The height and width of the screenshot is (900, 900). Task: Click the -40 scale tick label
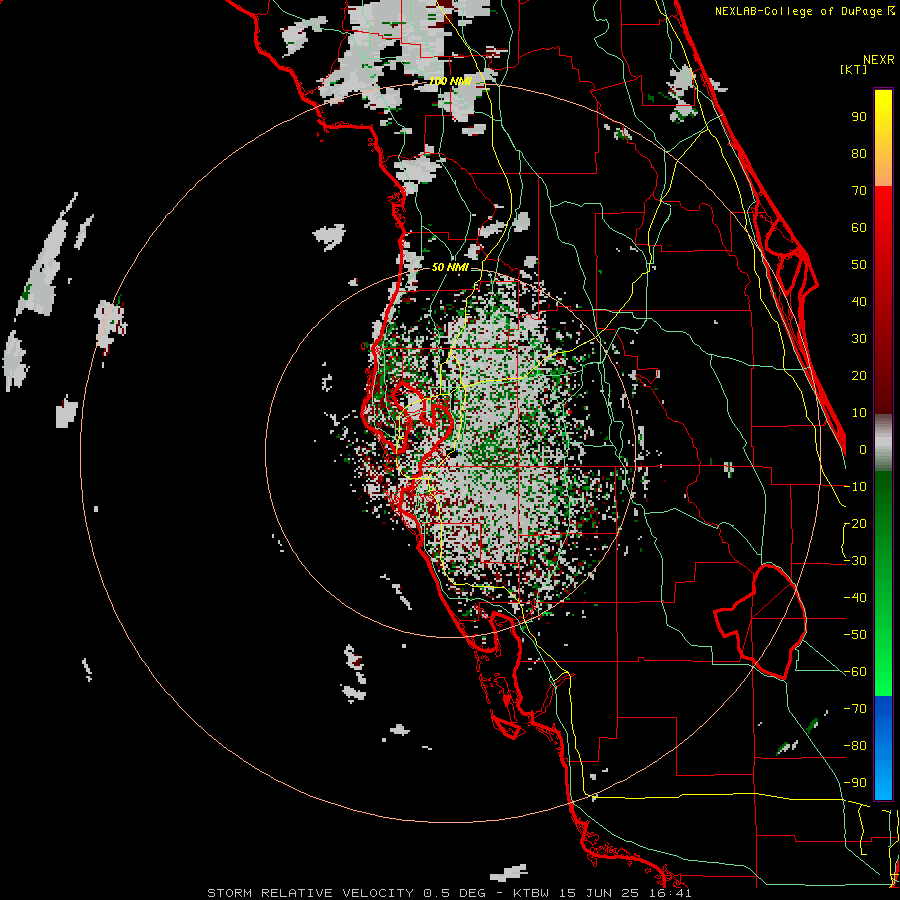pos(855,598)
